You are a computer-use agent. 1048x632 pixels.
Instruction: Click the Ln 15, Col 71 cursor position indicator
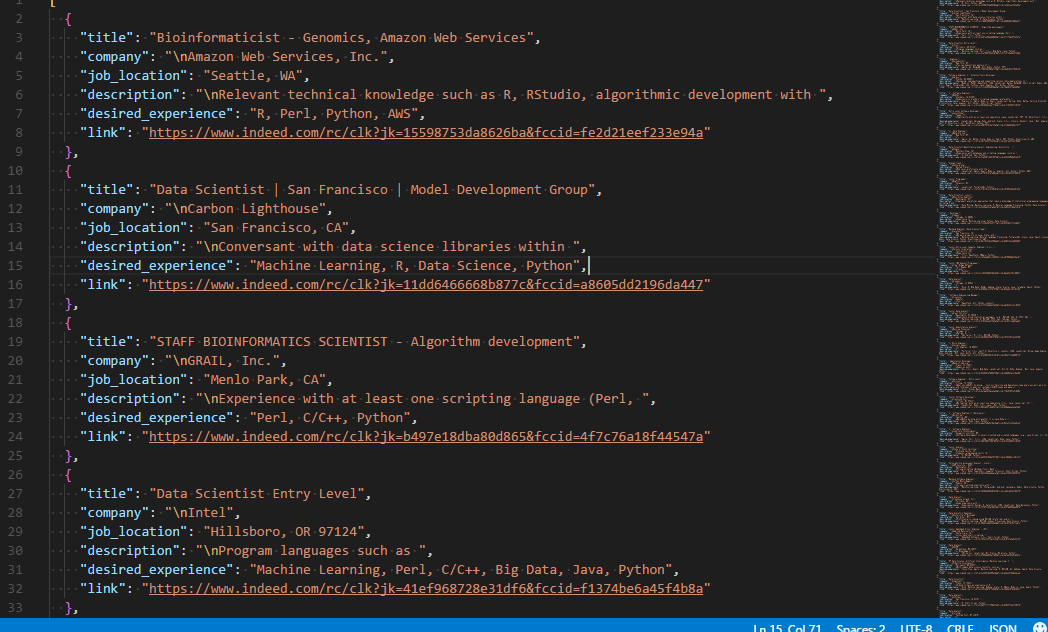[x=788, y=628]
